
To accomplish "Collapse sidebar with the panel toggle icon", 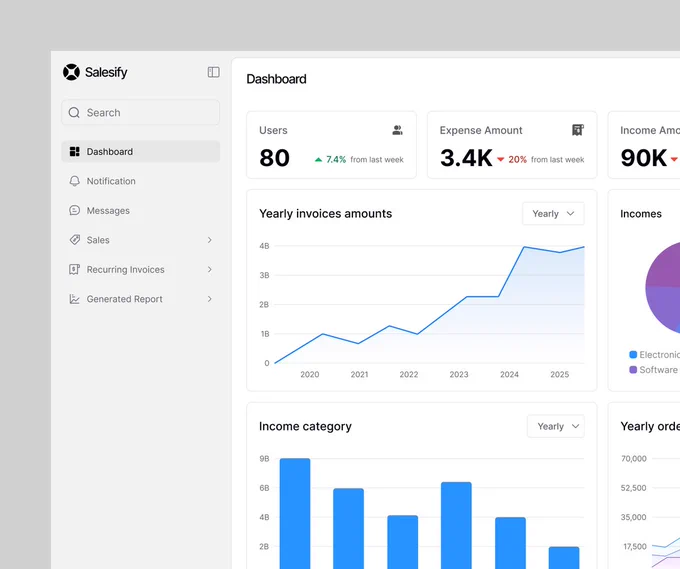I will tap(213, 72).
